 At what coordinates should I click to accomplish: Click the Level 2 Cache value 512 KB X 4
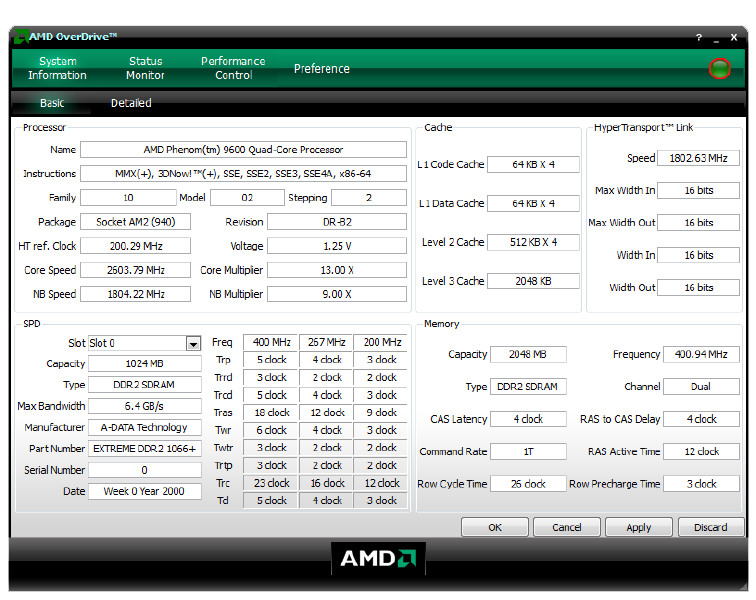coord(533,243)
